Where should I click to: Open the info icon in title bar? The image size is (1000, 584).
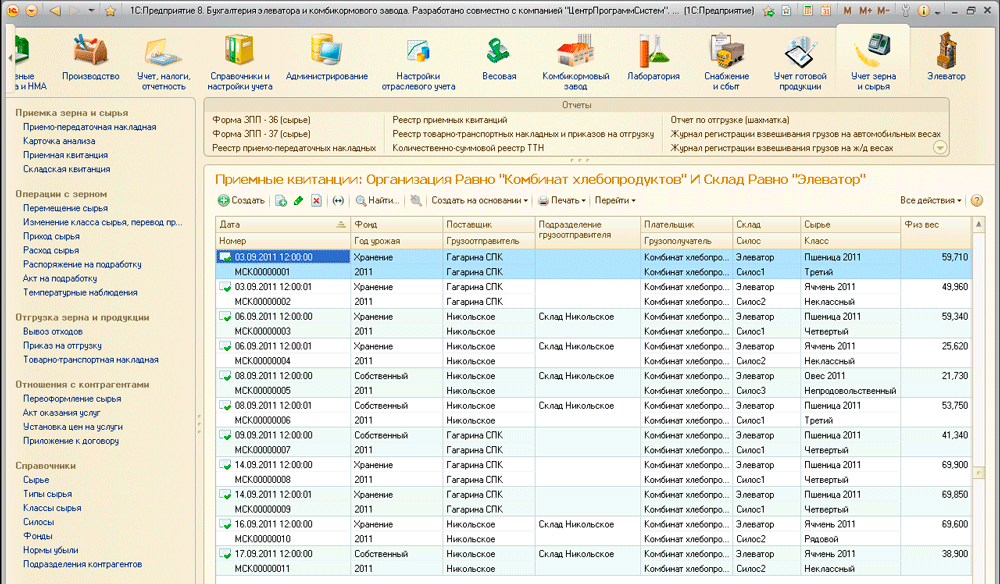pos(923,11)
